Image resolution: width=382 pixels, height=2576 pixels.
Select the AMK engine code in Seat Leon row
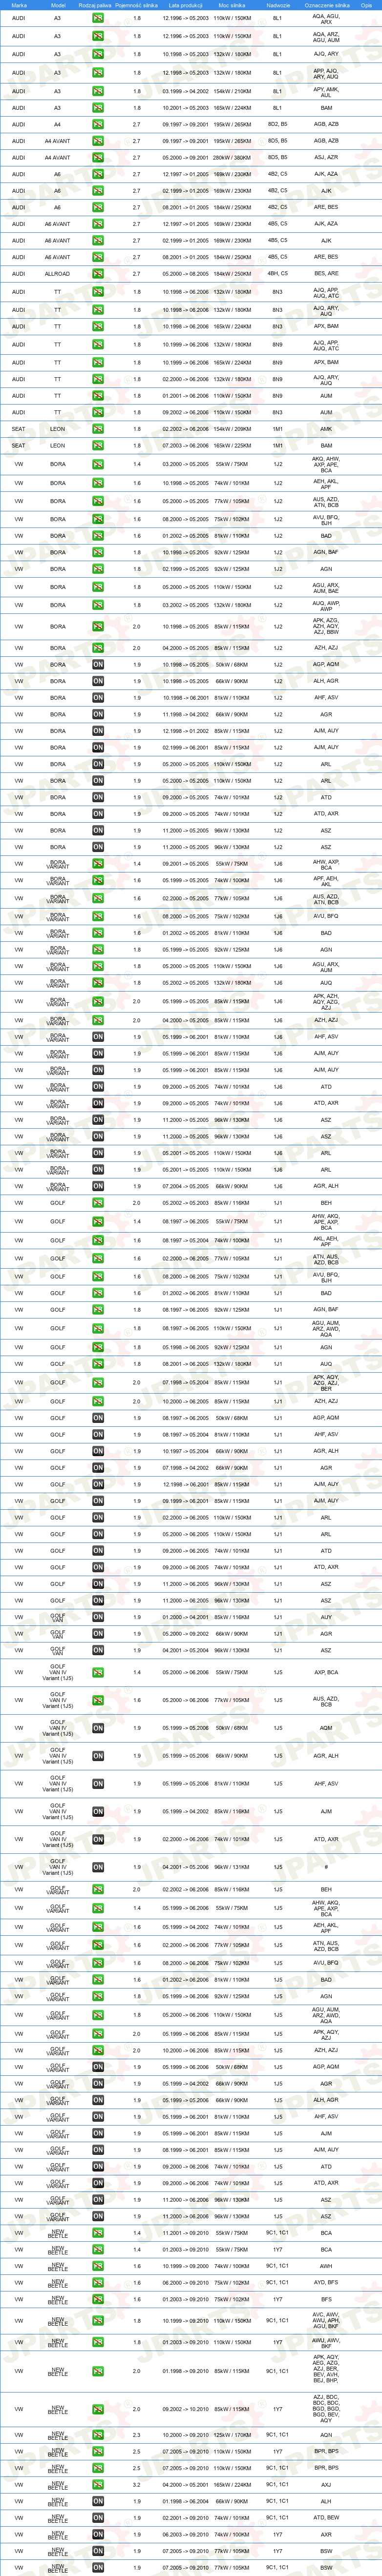[326, 429]
